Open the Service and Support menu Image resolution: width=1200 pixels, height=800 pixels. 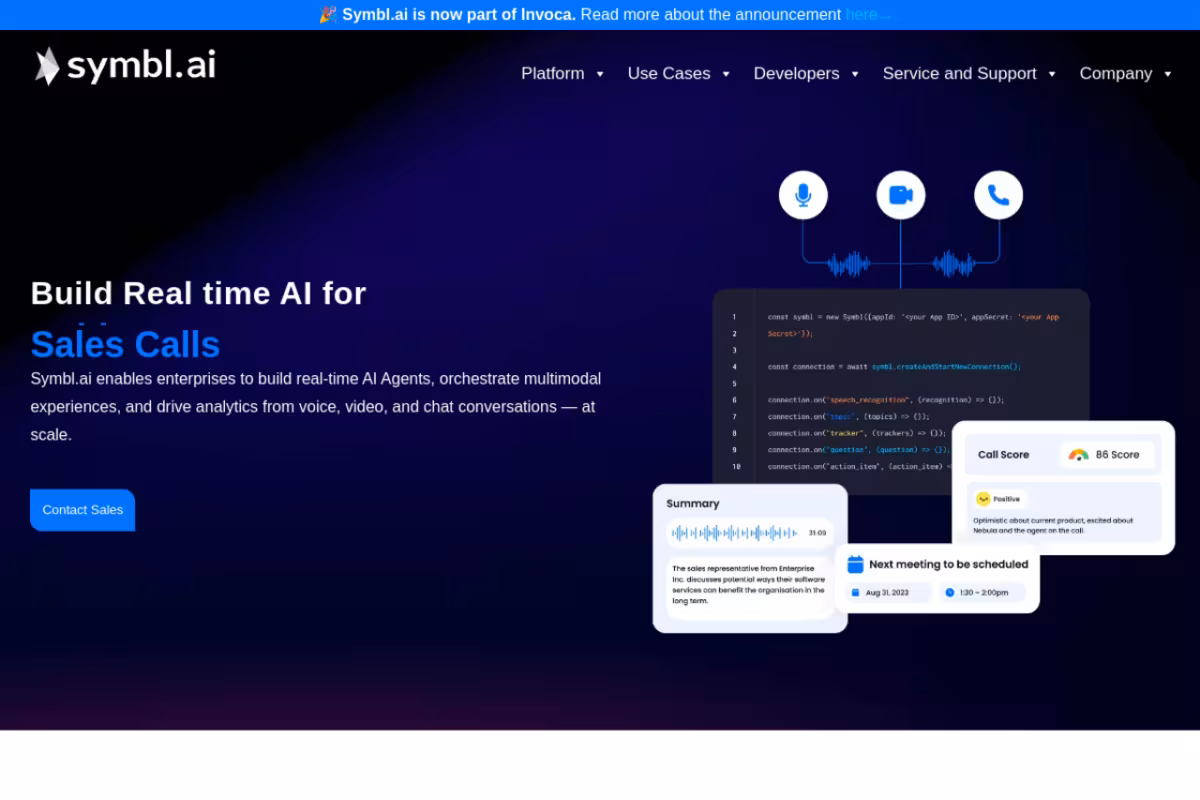pyautogui.click(x=959, y=74)
